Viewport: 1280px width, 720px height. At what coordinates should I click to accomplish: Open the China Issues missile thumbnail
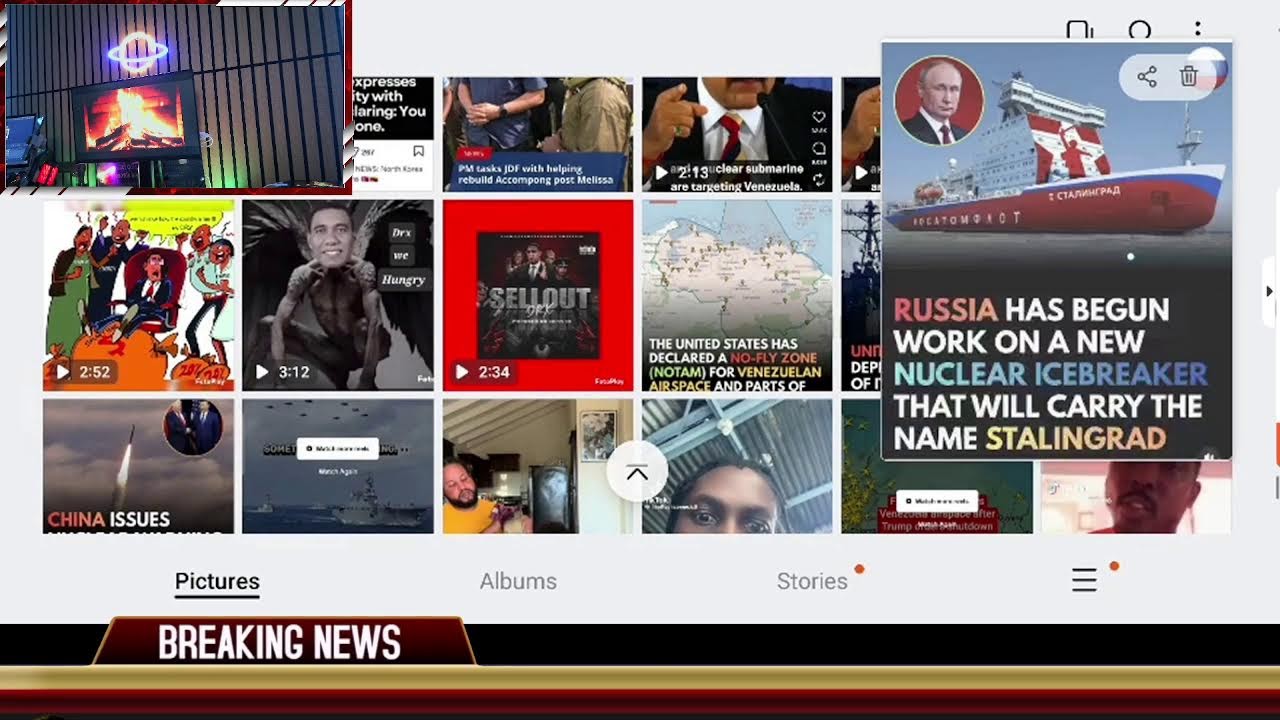pos(138,466)
